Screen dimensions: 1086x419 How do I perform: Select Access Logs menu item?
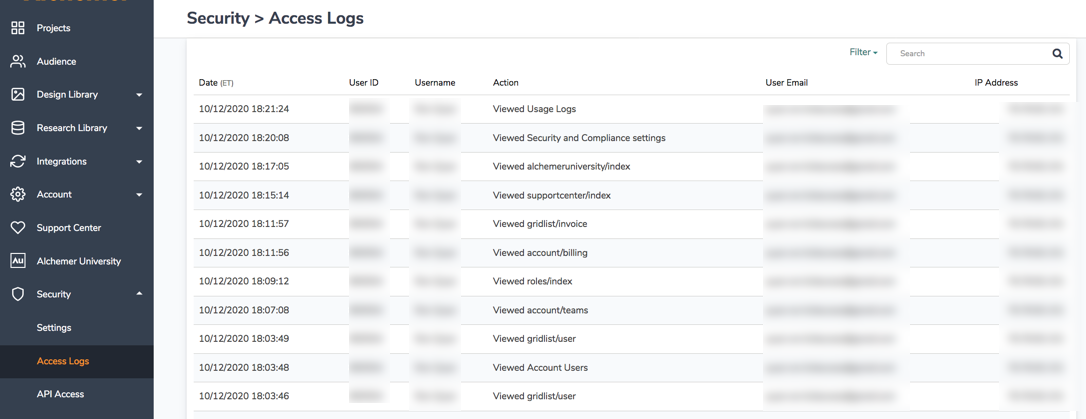(63, 361)
